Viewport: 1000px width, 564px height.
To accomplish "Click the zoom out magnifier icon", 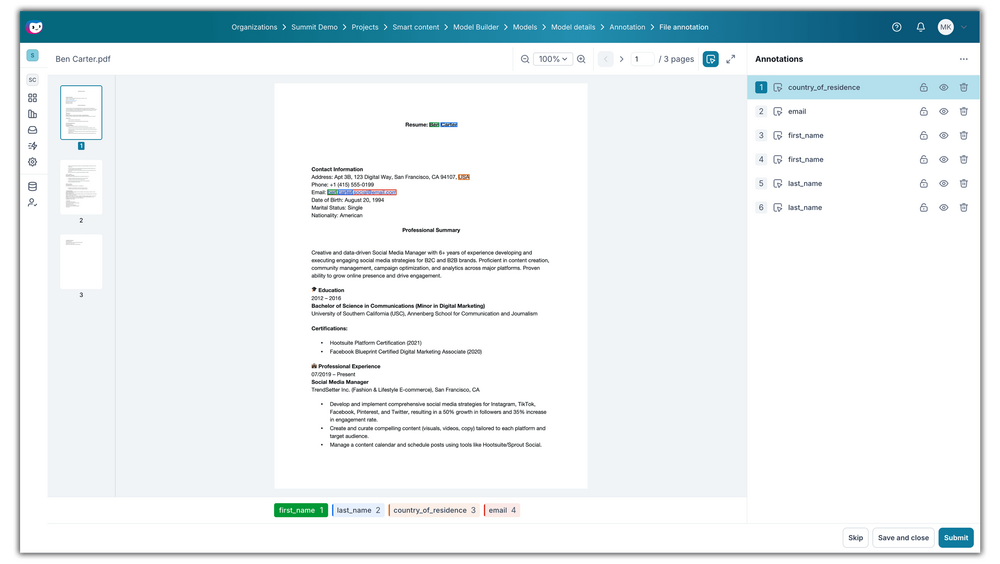I will (x=525, y=59).
